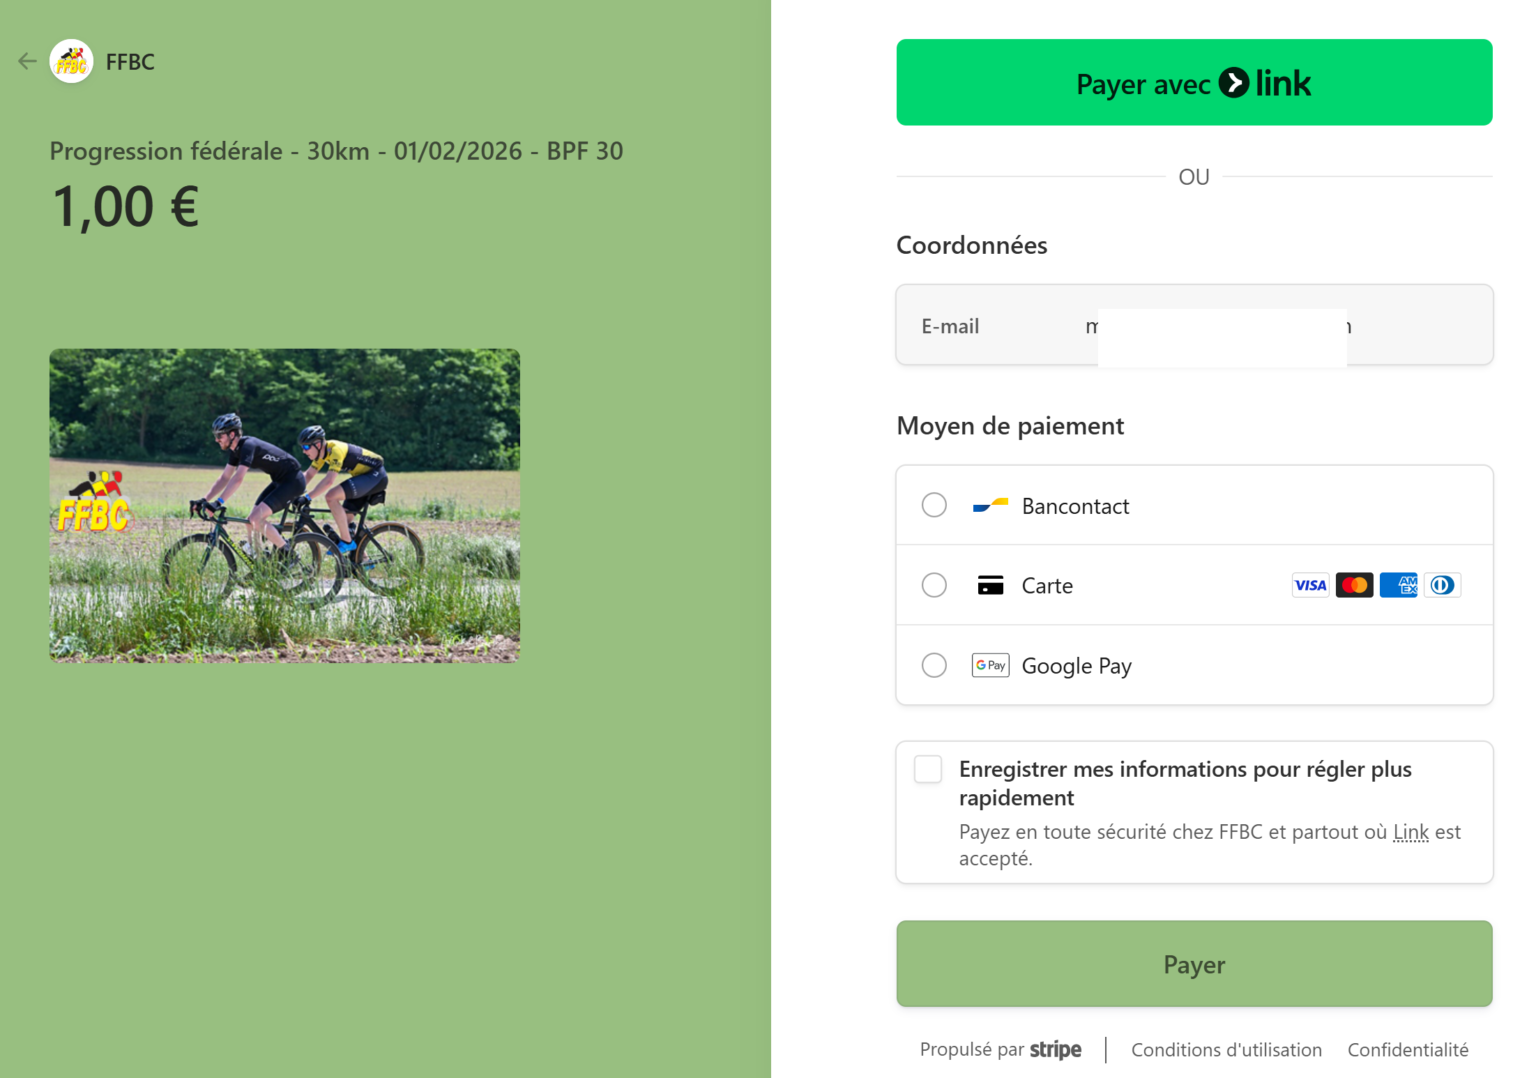The image size is (1536, 1078).
Task: Enable saving my information checkbox
Action: (x=928, y=769)
